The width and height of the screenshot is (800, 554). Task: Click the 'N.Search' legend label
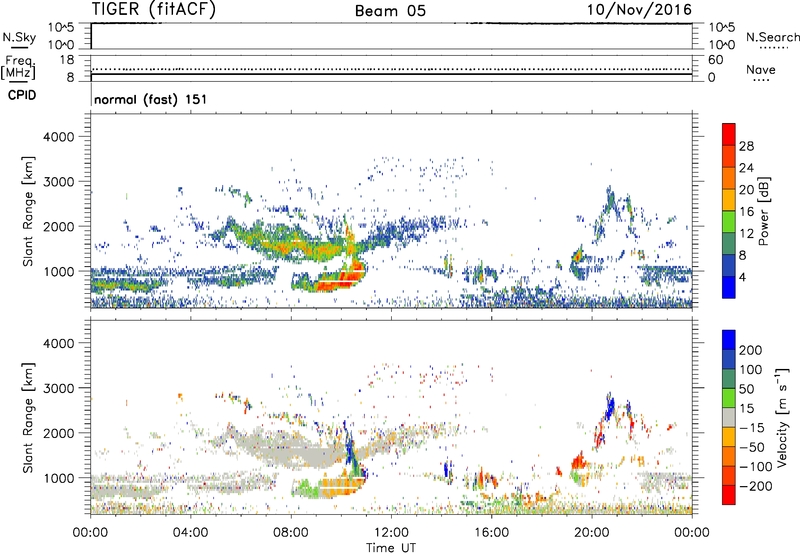click(773, 37)
